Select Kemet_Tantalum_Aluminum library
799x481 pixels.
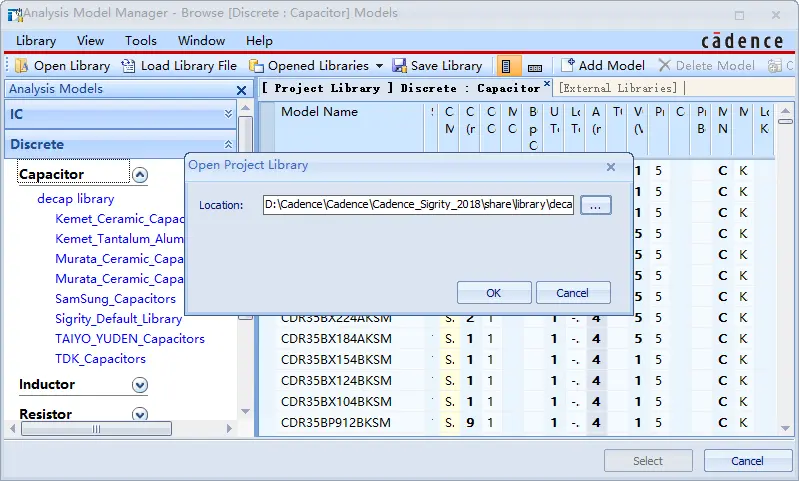[119, 238]
